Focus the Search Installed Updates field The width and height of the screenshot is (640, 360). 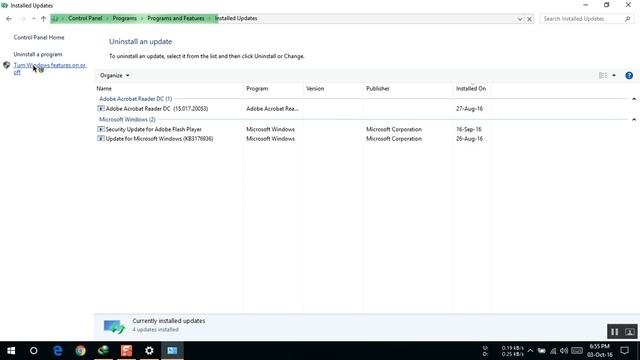pyautogui.click(x=586, y=19)
